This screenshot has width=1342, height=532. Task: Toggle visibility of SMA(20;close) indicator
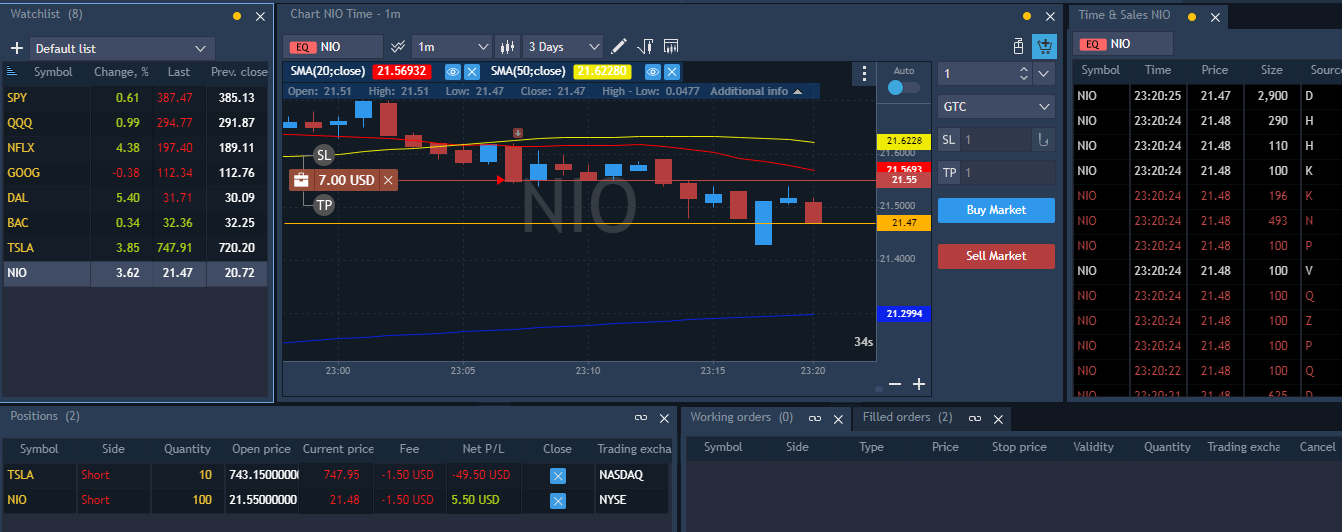coord(453,72)
